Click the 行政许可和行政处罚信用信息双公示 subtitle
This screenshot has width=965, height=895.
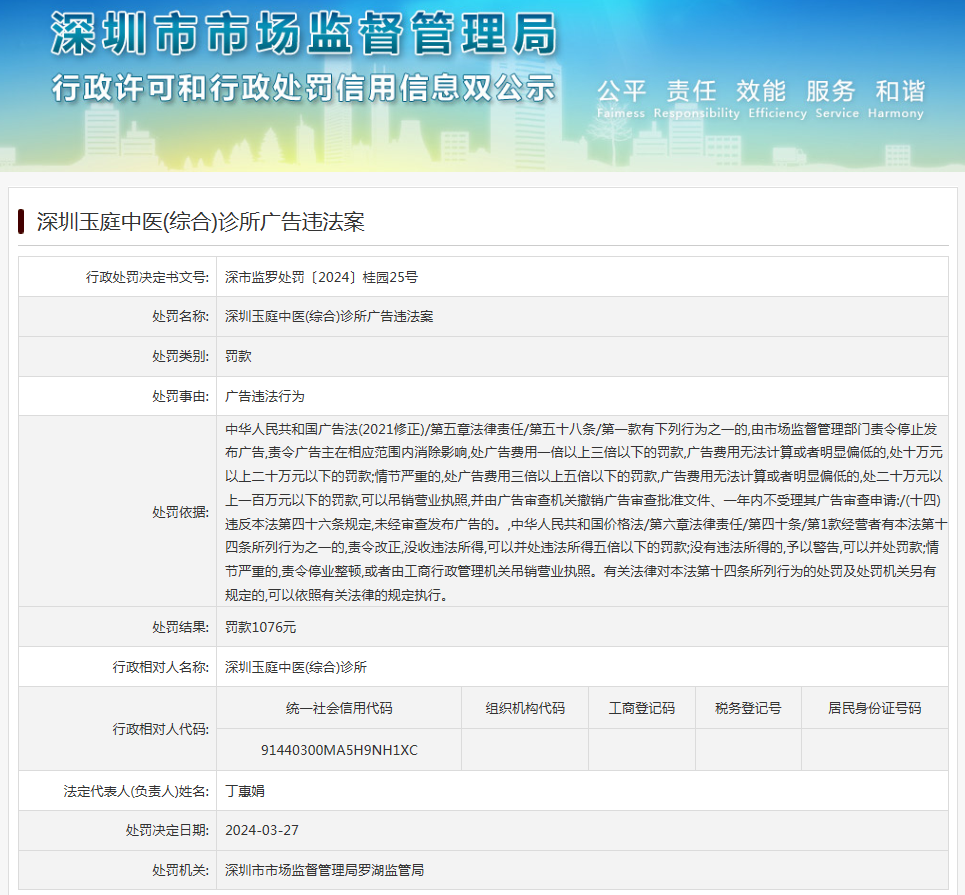pyautogui.click(x=303, y=87)
